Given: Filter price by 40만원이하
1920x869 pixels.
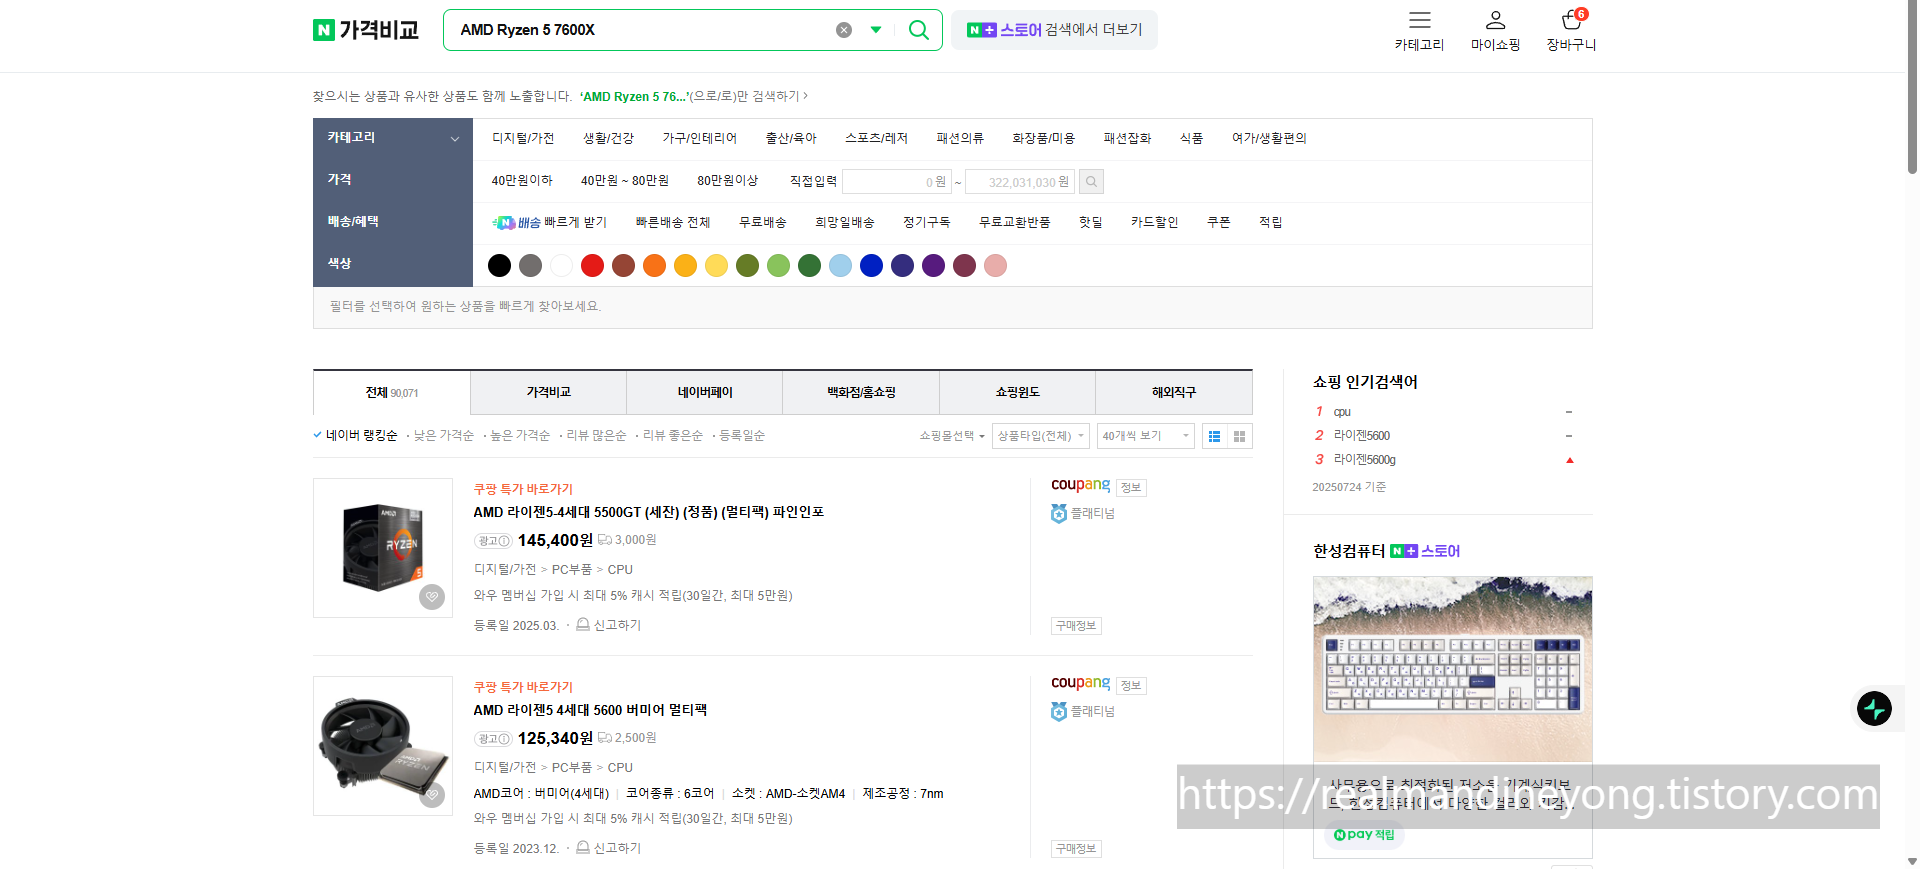Looking at the screenshot, I should (x=522, y=180).
